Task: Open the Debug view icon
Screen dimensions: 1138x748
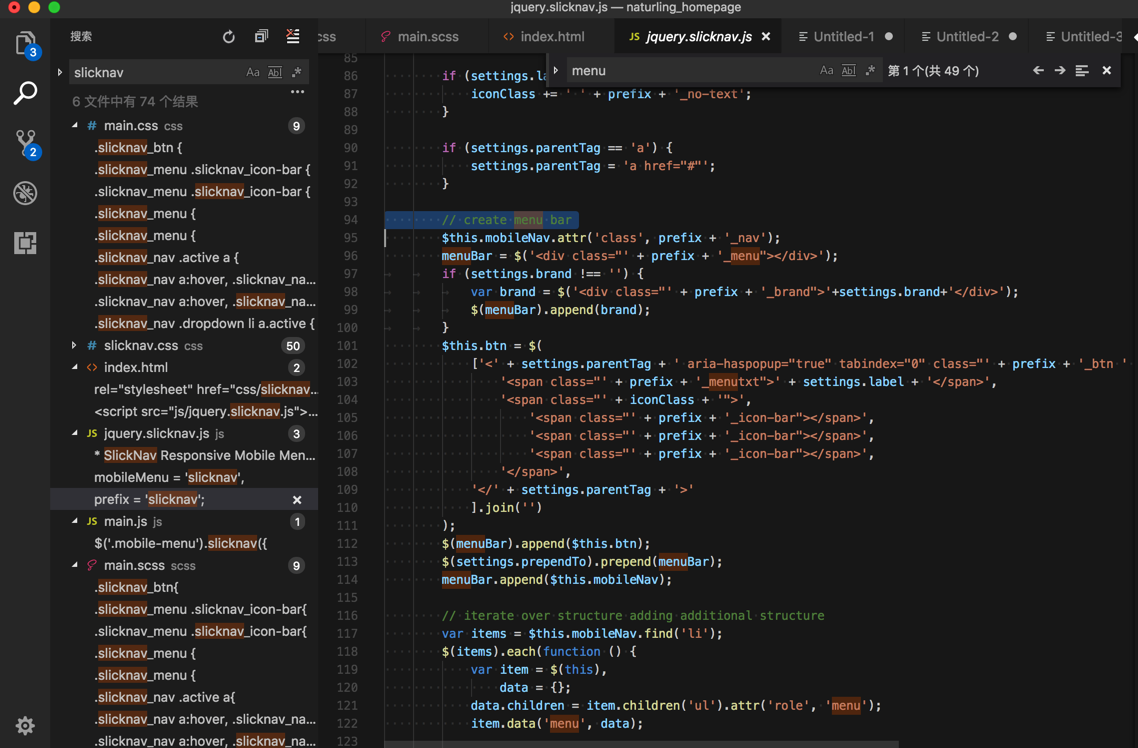Action: tap(25, 193)
